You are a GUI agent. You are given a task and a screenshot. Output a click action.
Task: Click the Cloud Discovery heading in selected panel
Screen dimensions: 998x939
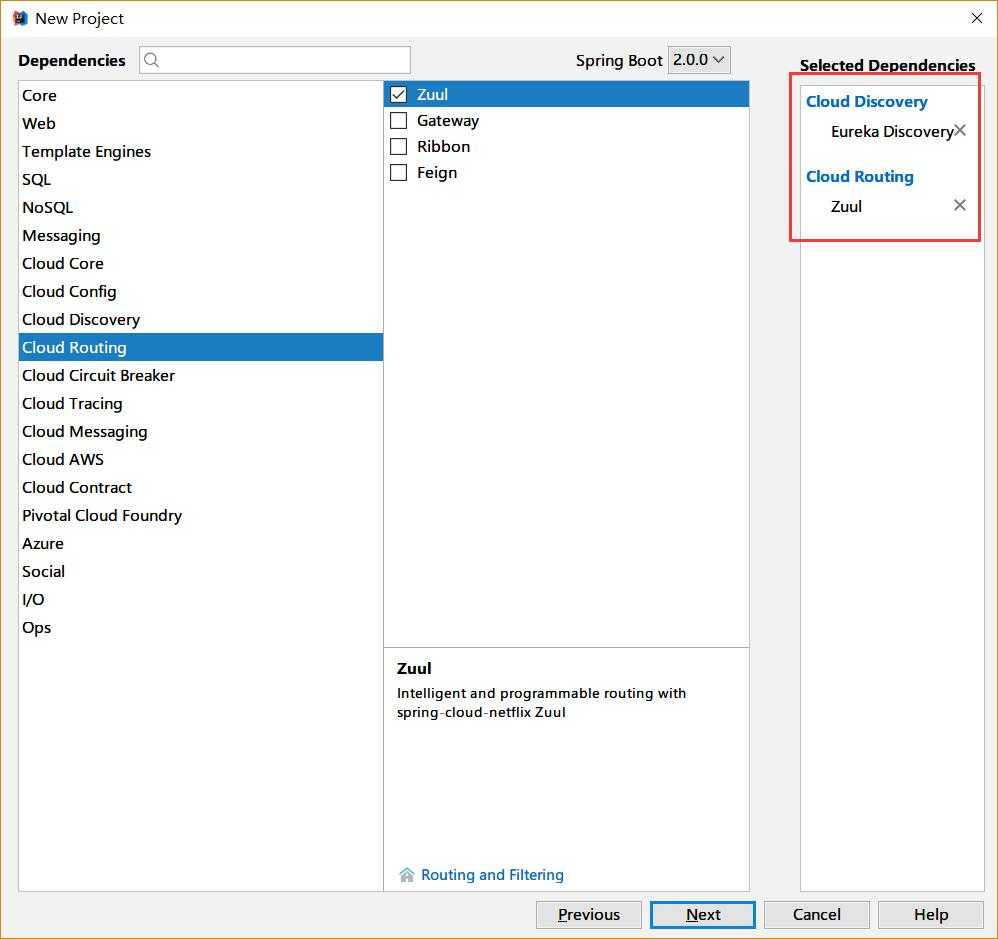coord(866,102)
